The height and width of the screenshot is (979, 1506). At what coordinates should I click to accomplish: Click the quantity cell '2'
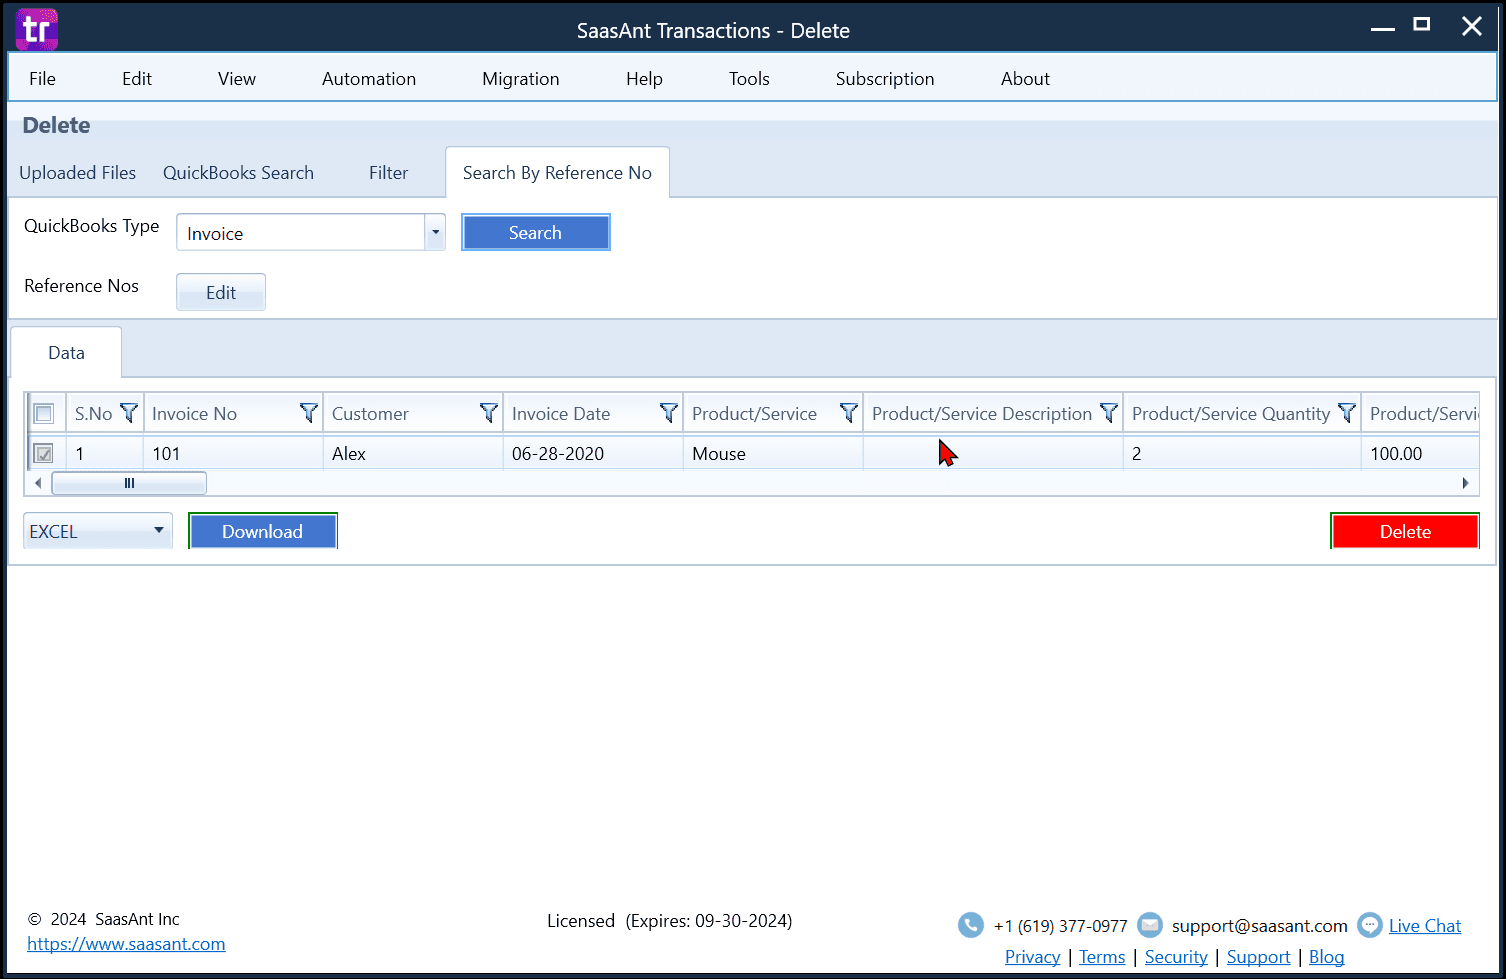tap(1242, 454)
